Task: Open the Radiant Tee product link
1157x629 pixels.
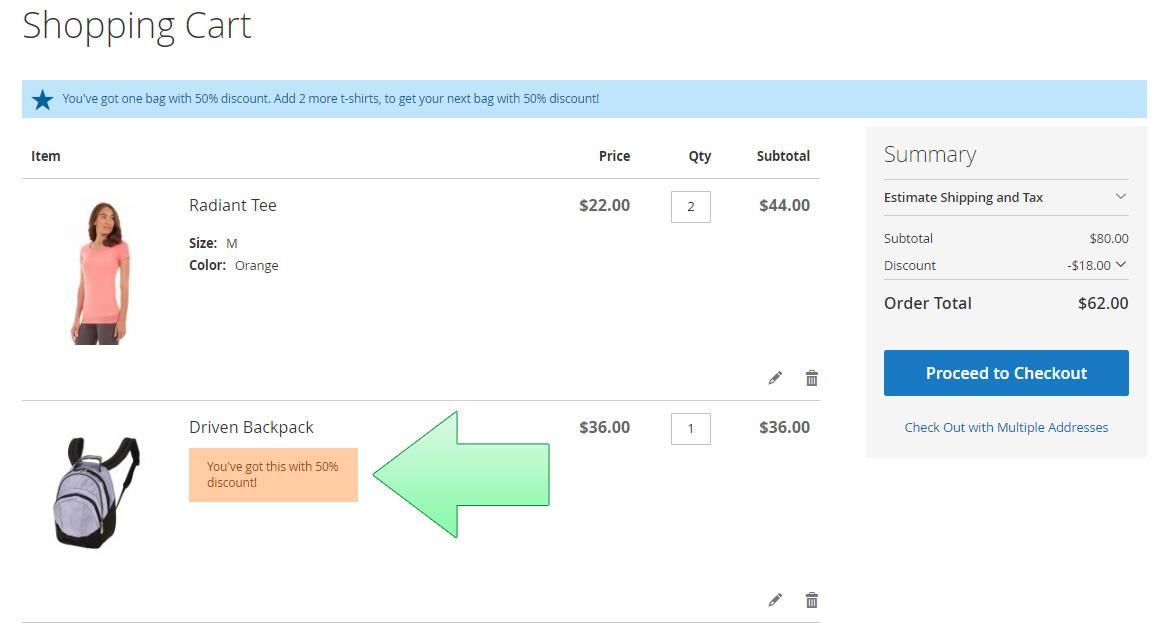Action: pyautogui.click(x=232, y=205)
